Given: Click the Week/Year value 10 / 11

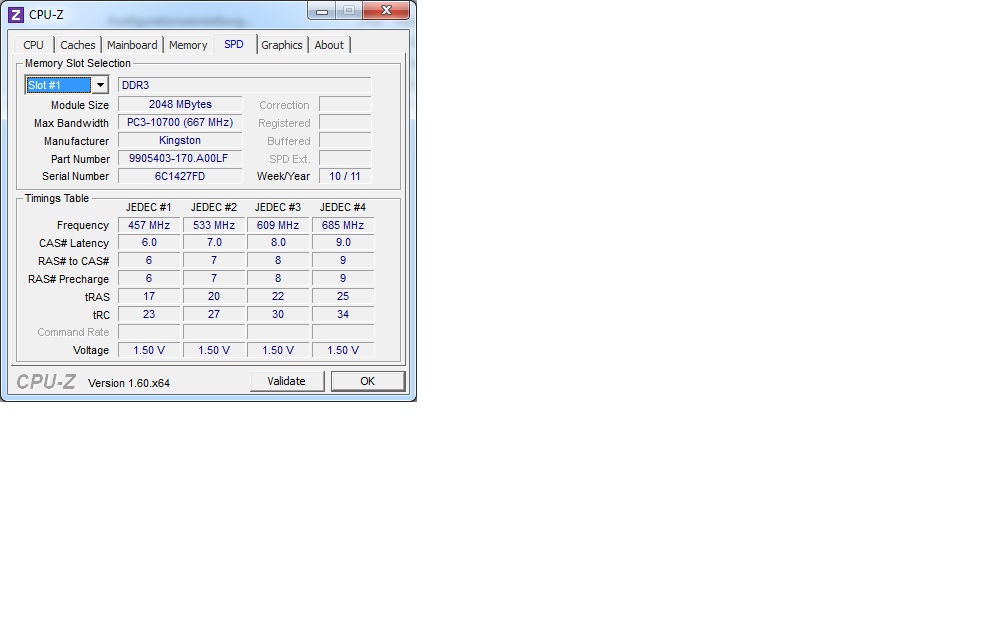Looking at the screenshot, I should pos(345,176).
